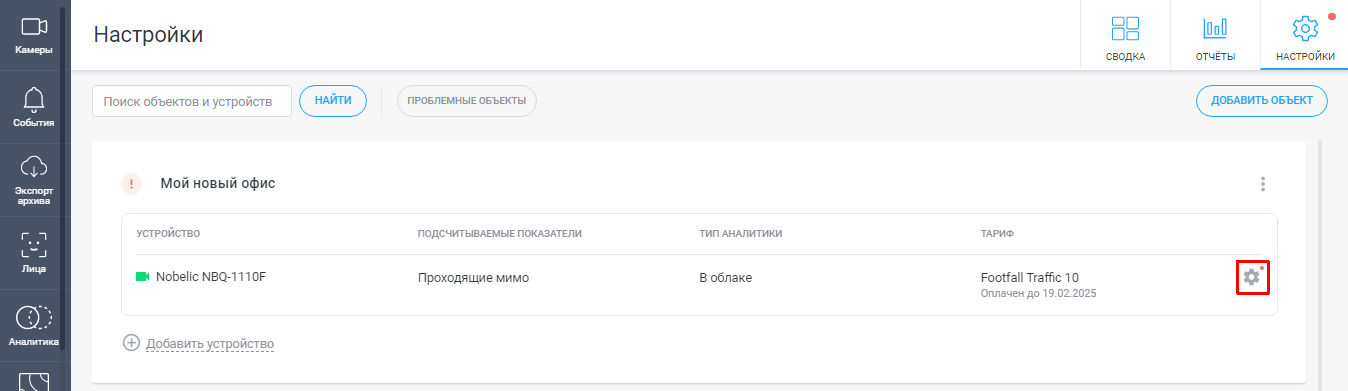1348x391 pixels.
Task: Click the Добавить объект button
Action: click(1262, 101)
